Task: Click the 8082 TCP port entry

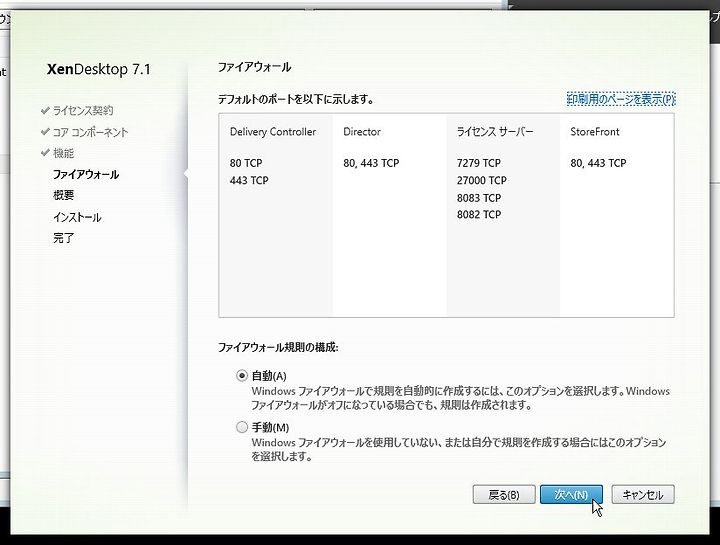Action: (478, 214)
